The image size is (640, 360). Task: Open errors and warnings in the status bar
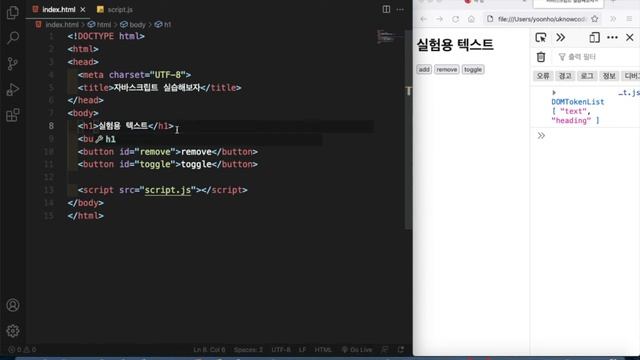click(x=22, y=350)
